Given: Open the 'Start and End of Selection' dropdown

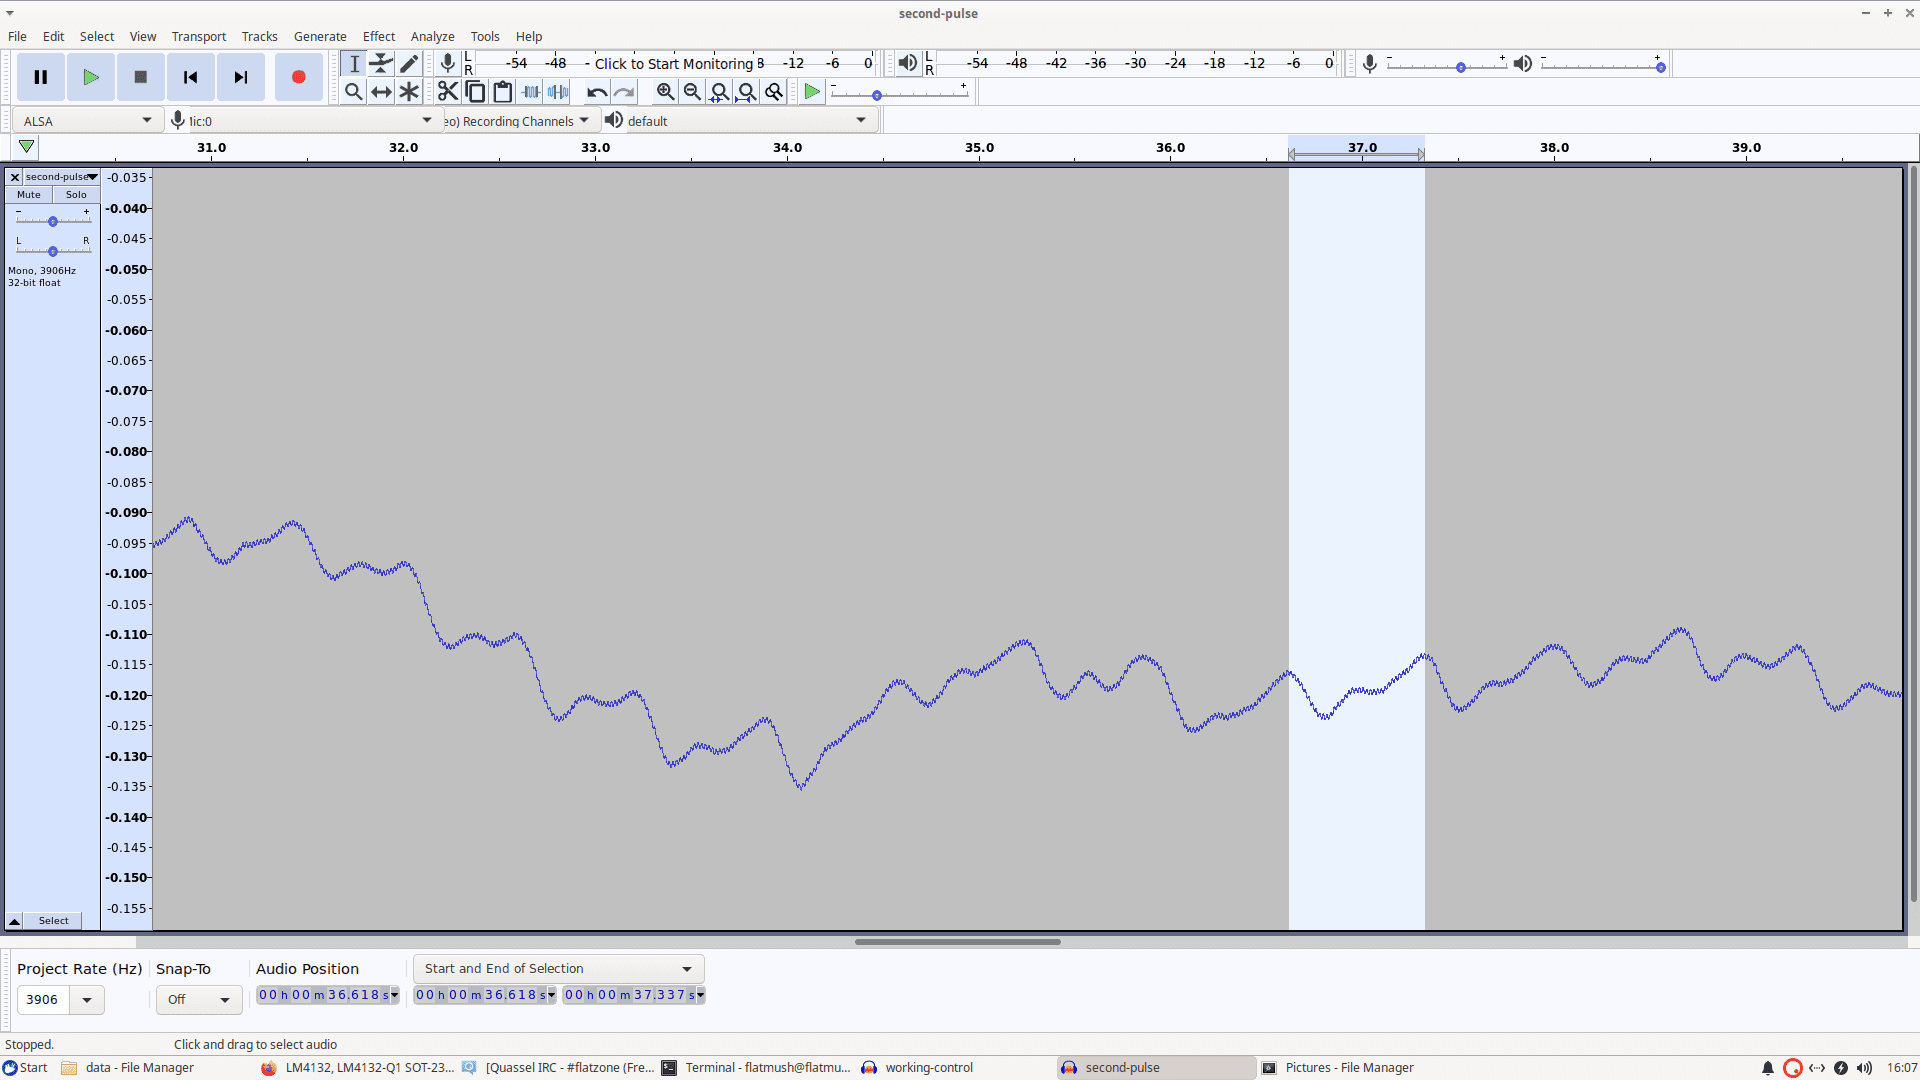Looking at the screenshot, I should 559,969.
